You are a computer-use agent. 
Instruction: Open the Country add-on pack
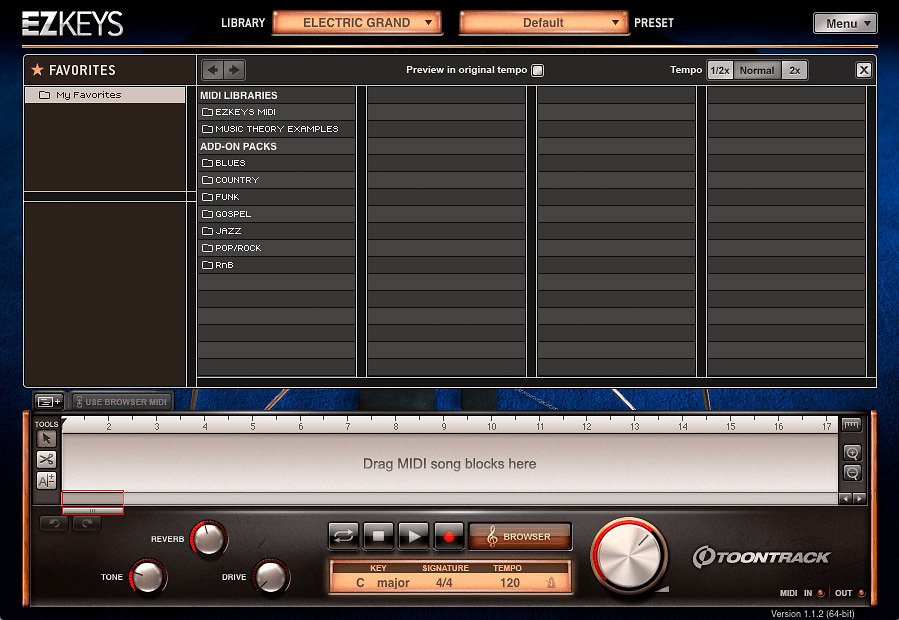276,180
